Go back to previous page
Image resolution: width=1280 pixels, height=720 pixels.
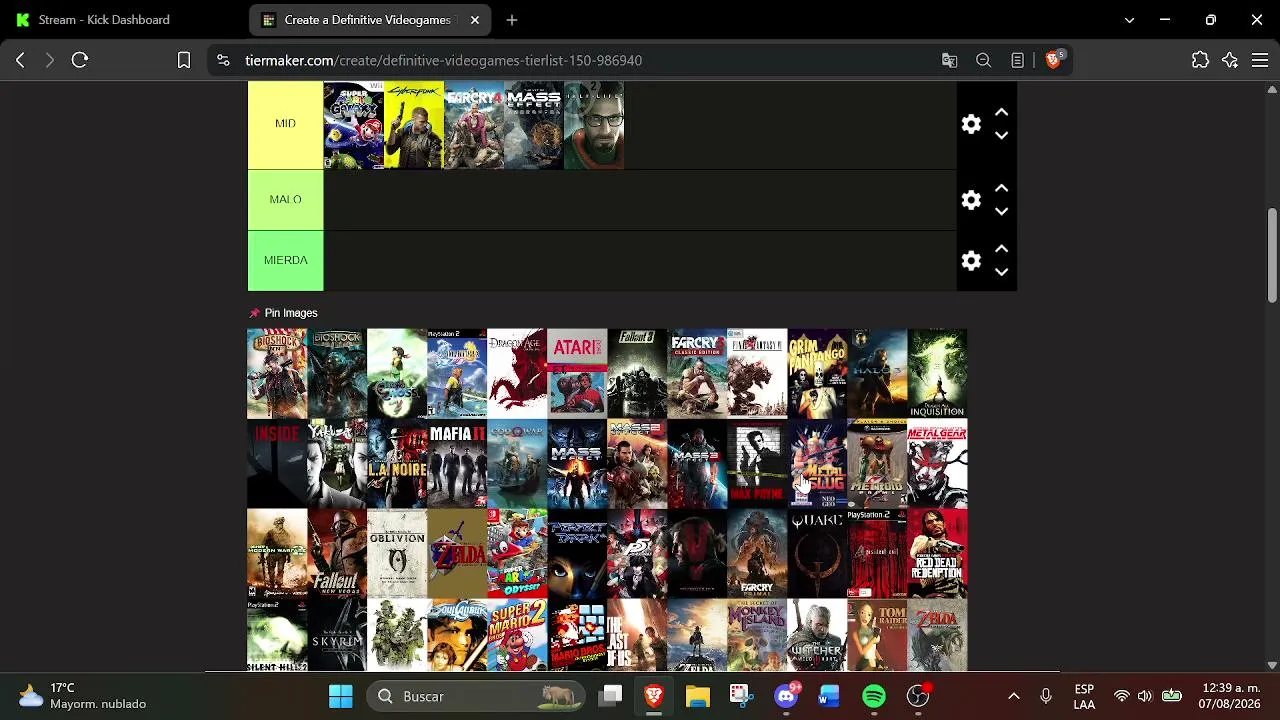click(20, 61)
